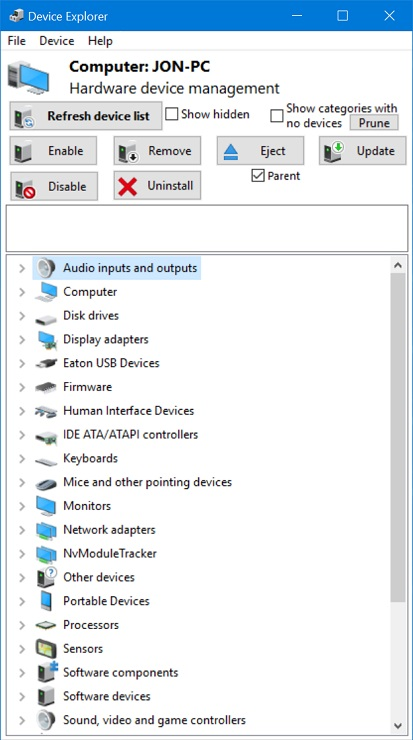413x740 pixels.
Task: Select the Display adapters icon
Action: tap(46, 339)
